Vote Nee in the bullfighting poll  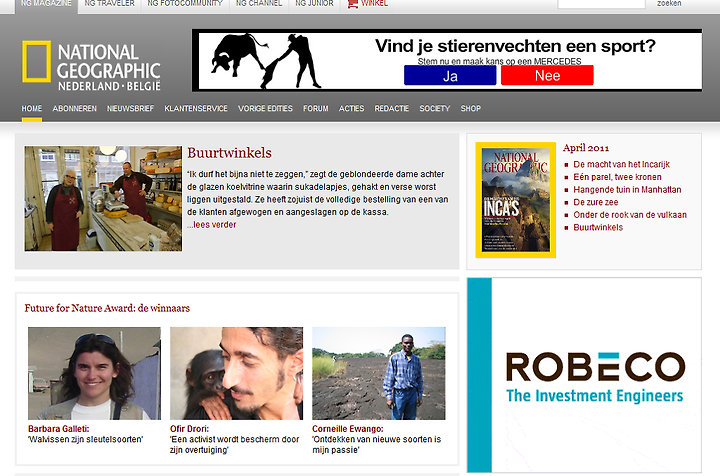tap(547, 75)
